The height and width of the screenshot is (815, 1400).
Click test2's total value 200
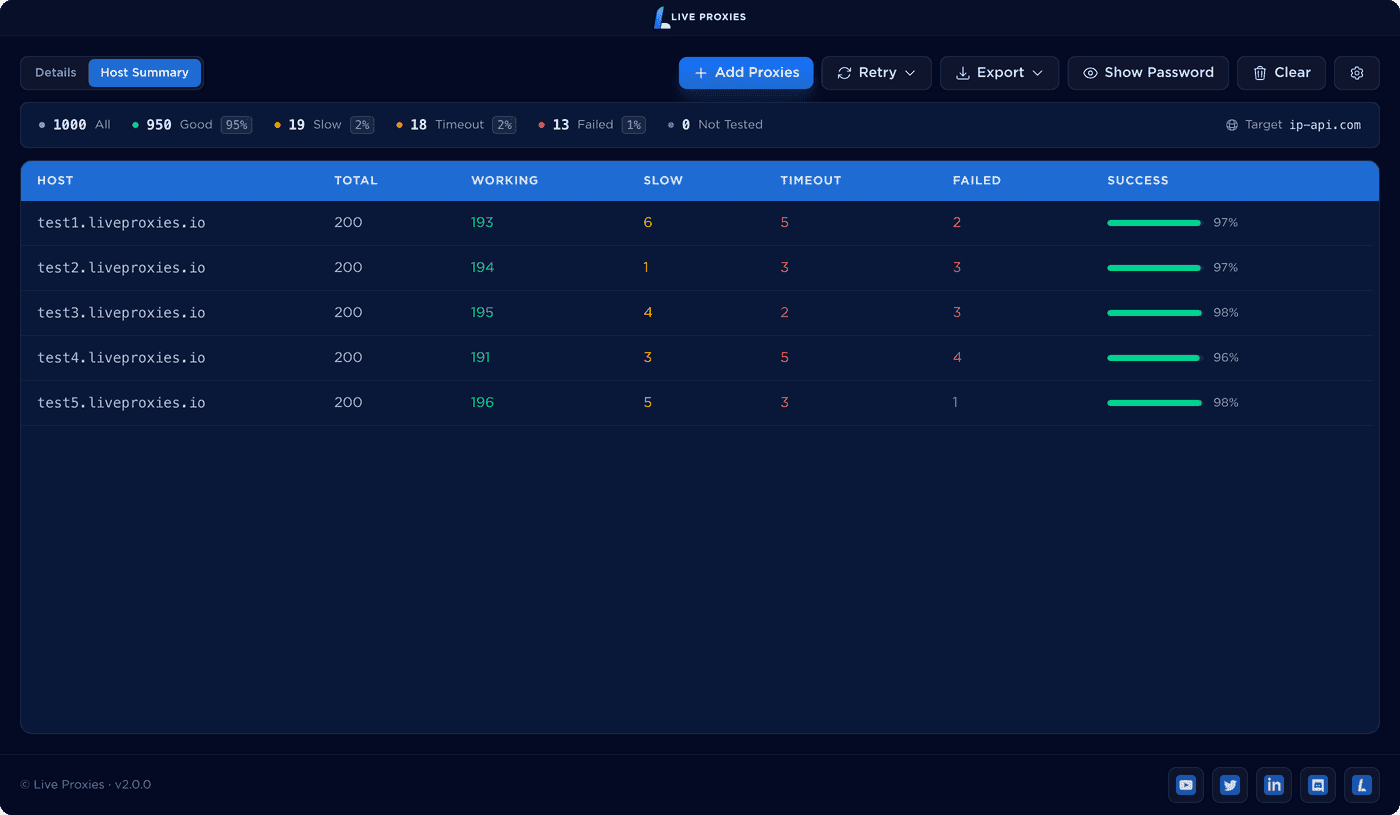[348, 268]
